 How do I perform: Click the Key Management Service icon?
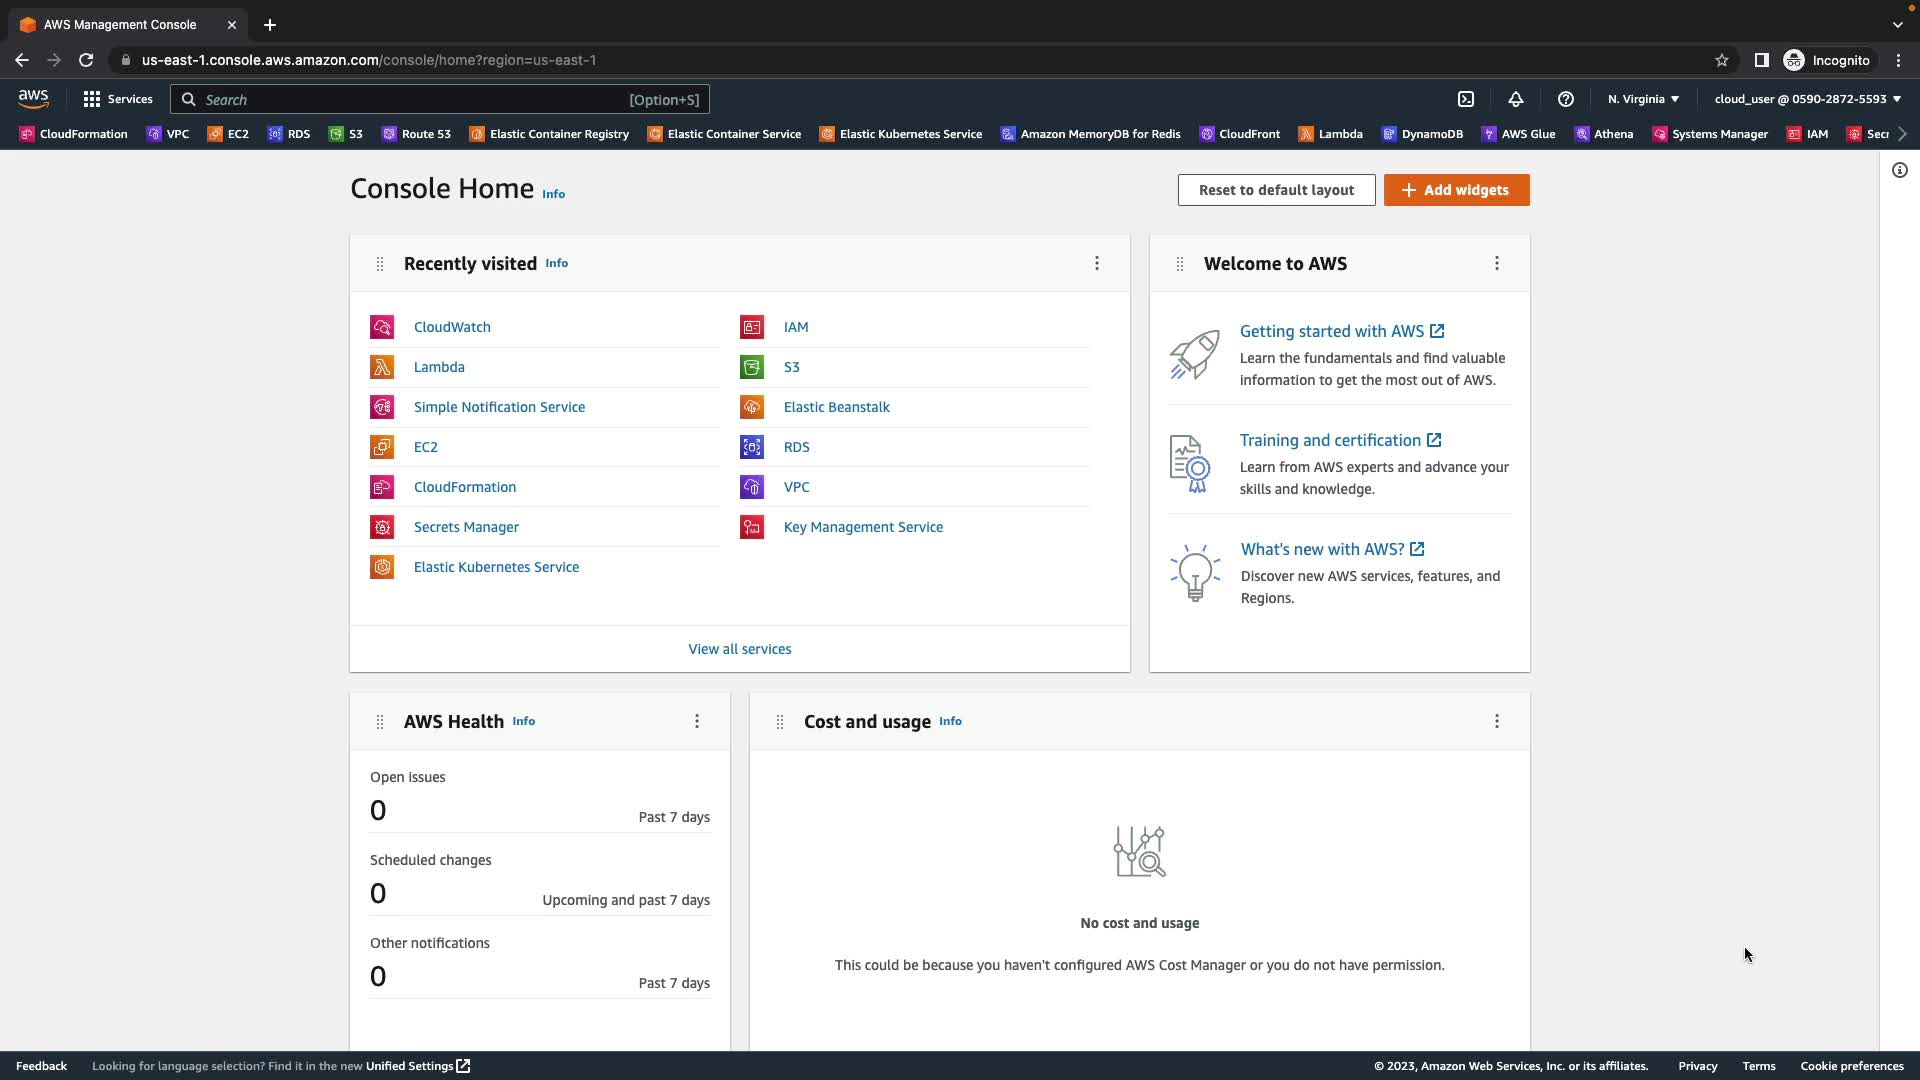click(x=752, y=527)
